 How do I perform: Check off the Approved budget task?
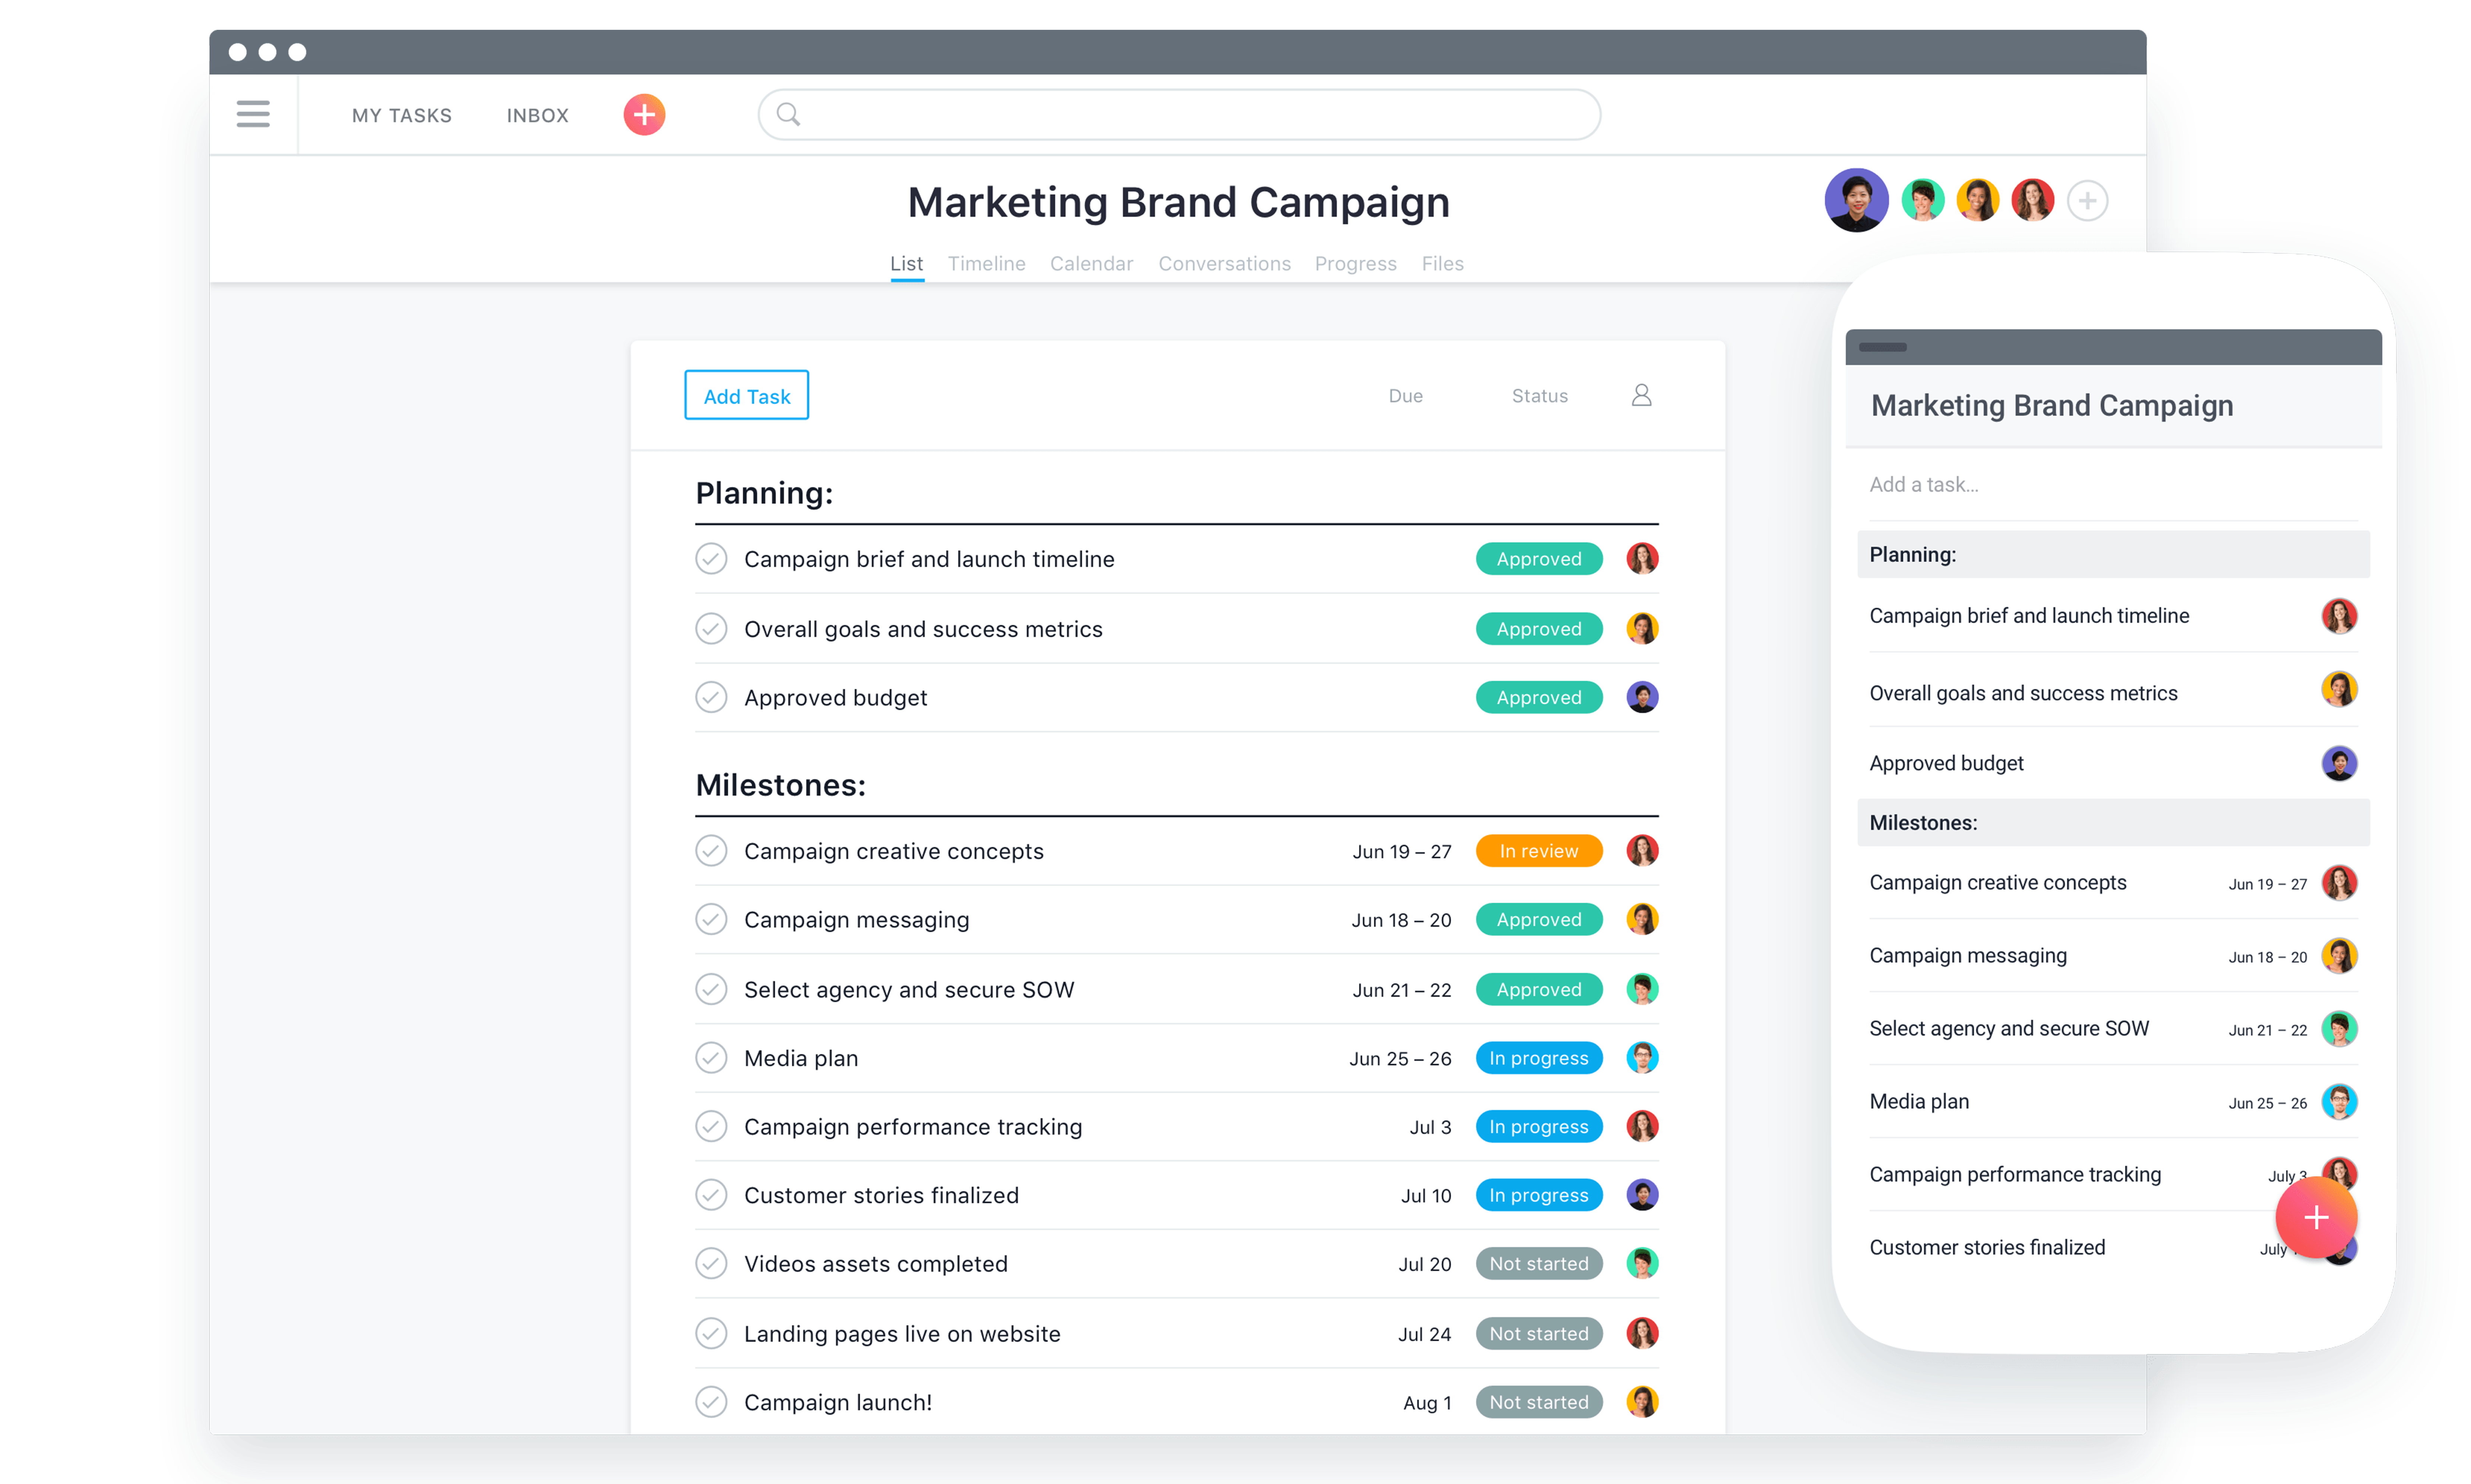pyautogui.click(x=711, y=697)
